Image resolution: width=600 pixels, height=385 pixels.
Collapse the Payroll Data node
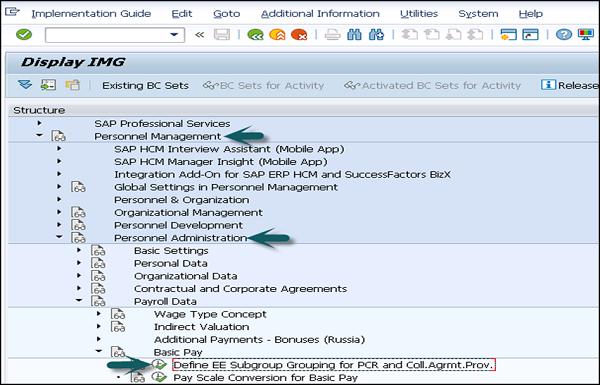click(79, 301)
